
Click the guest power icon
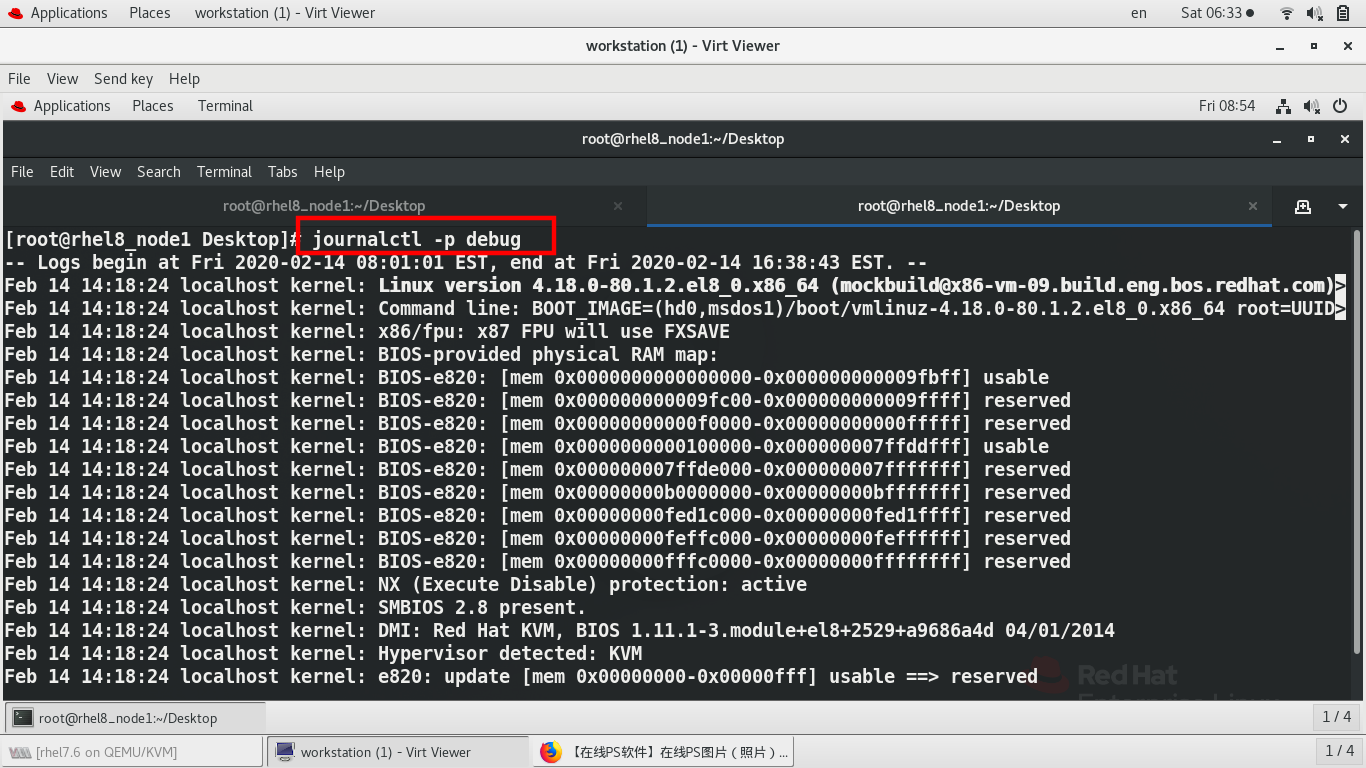coord(1340,106)
